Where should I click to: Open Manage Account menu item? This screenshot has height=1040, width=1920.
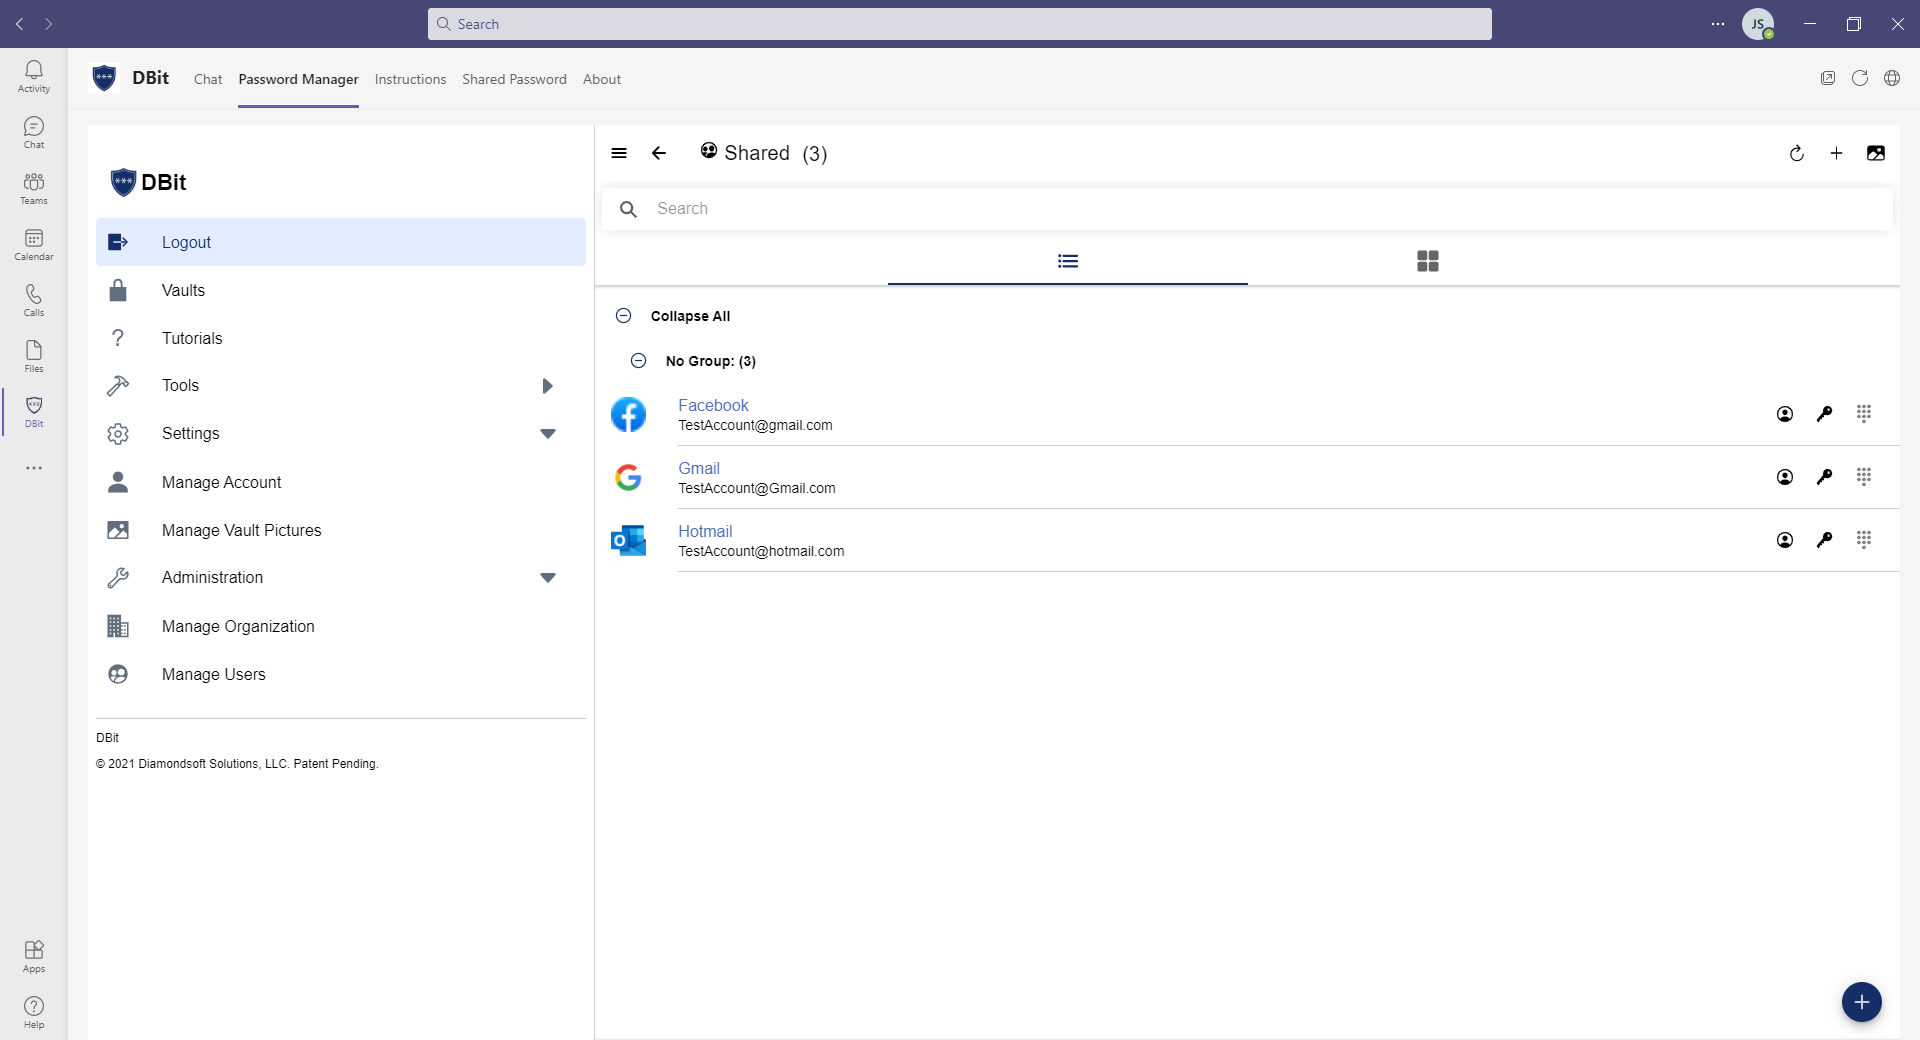click(341, 482)
